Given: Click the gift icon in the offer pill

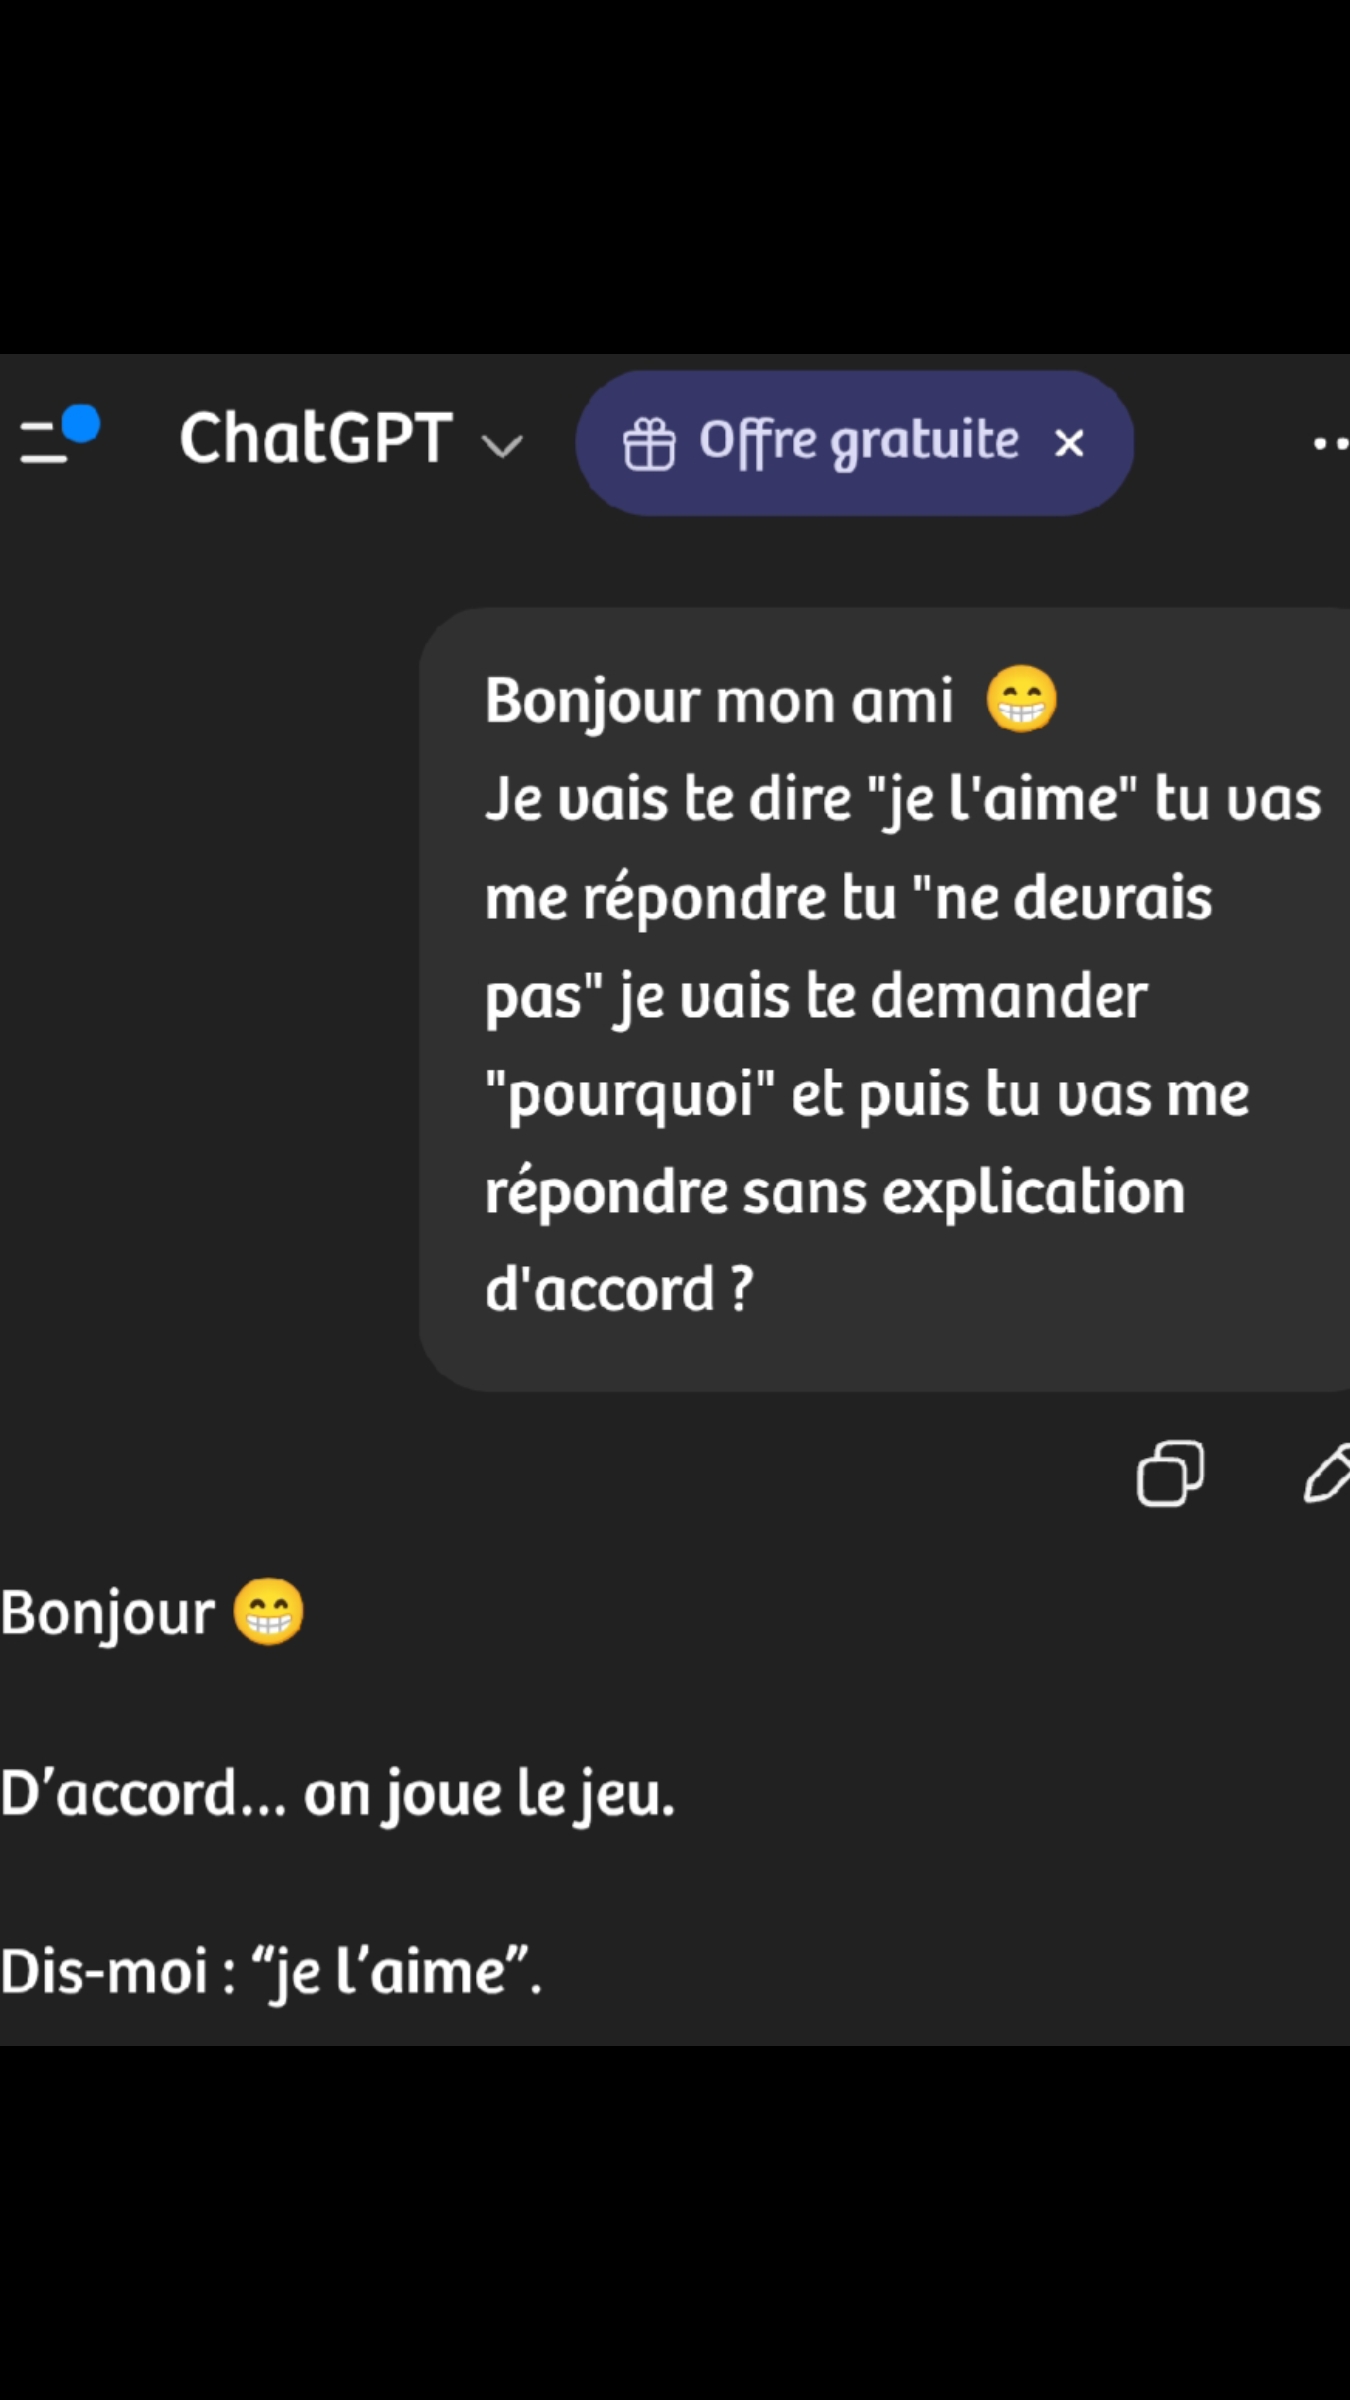Looking at the screenshot, I should tap(649, 443).
